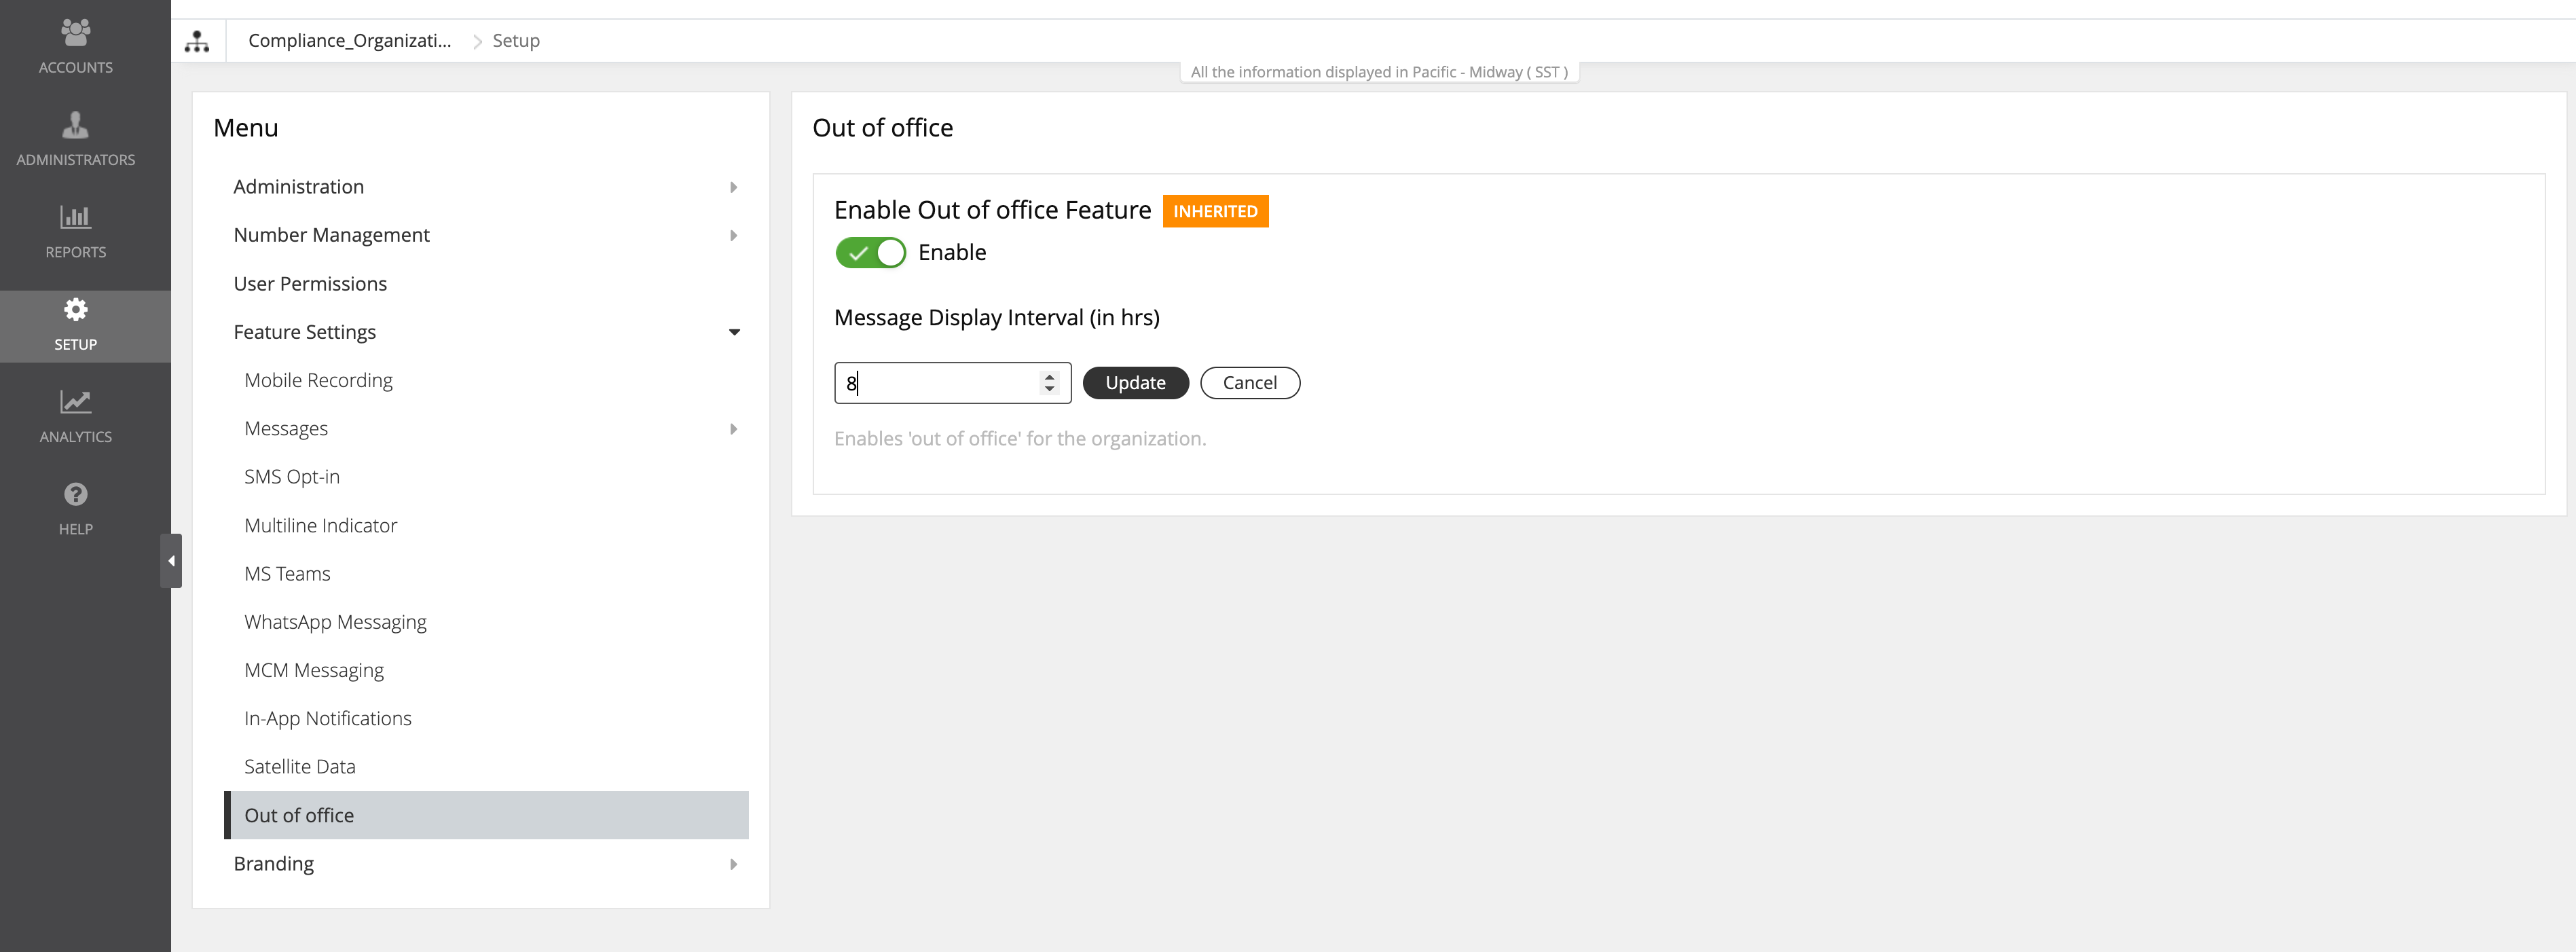
Task: Decrease interval with stepper down arrow
Action: click(x=1049, y=389)
